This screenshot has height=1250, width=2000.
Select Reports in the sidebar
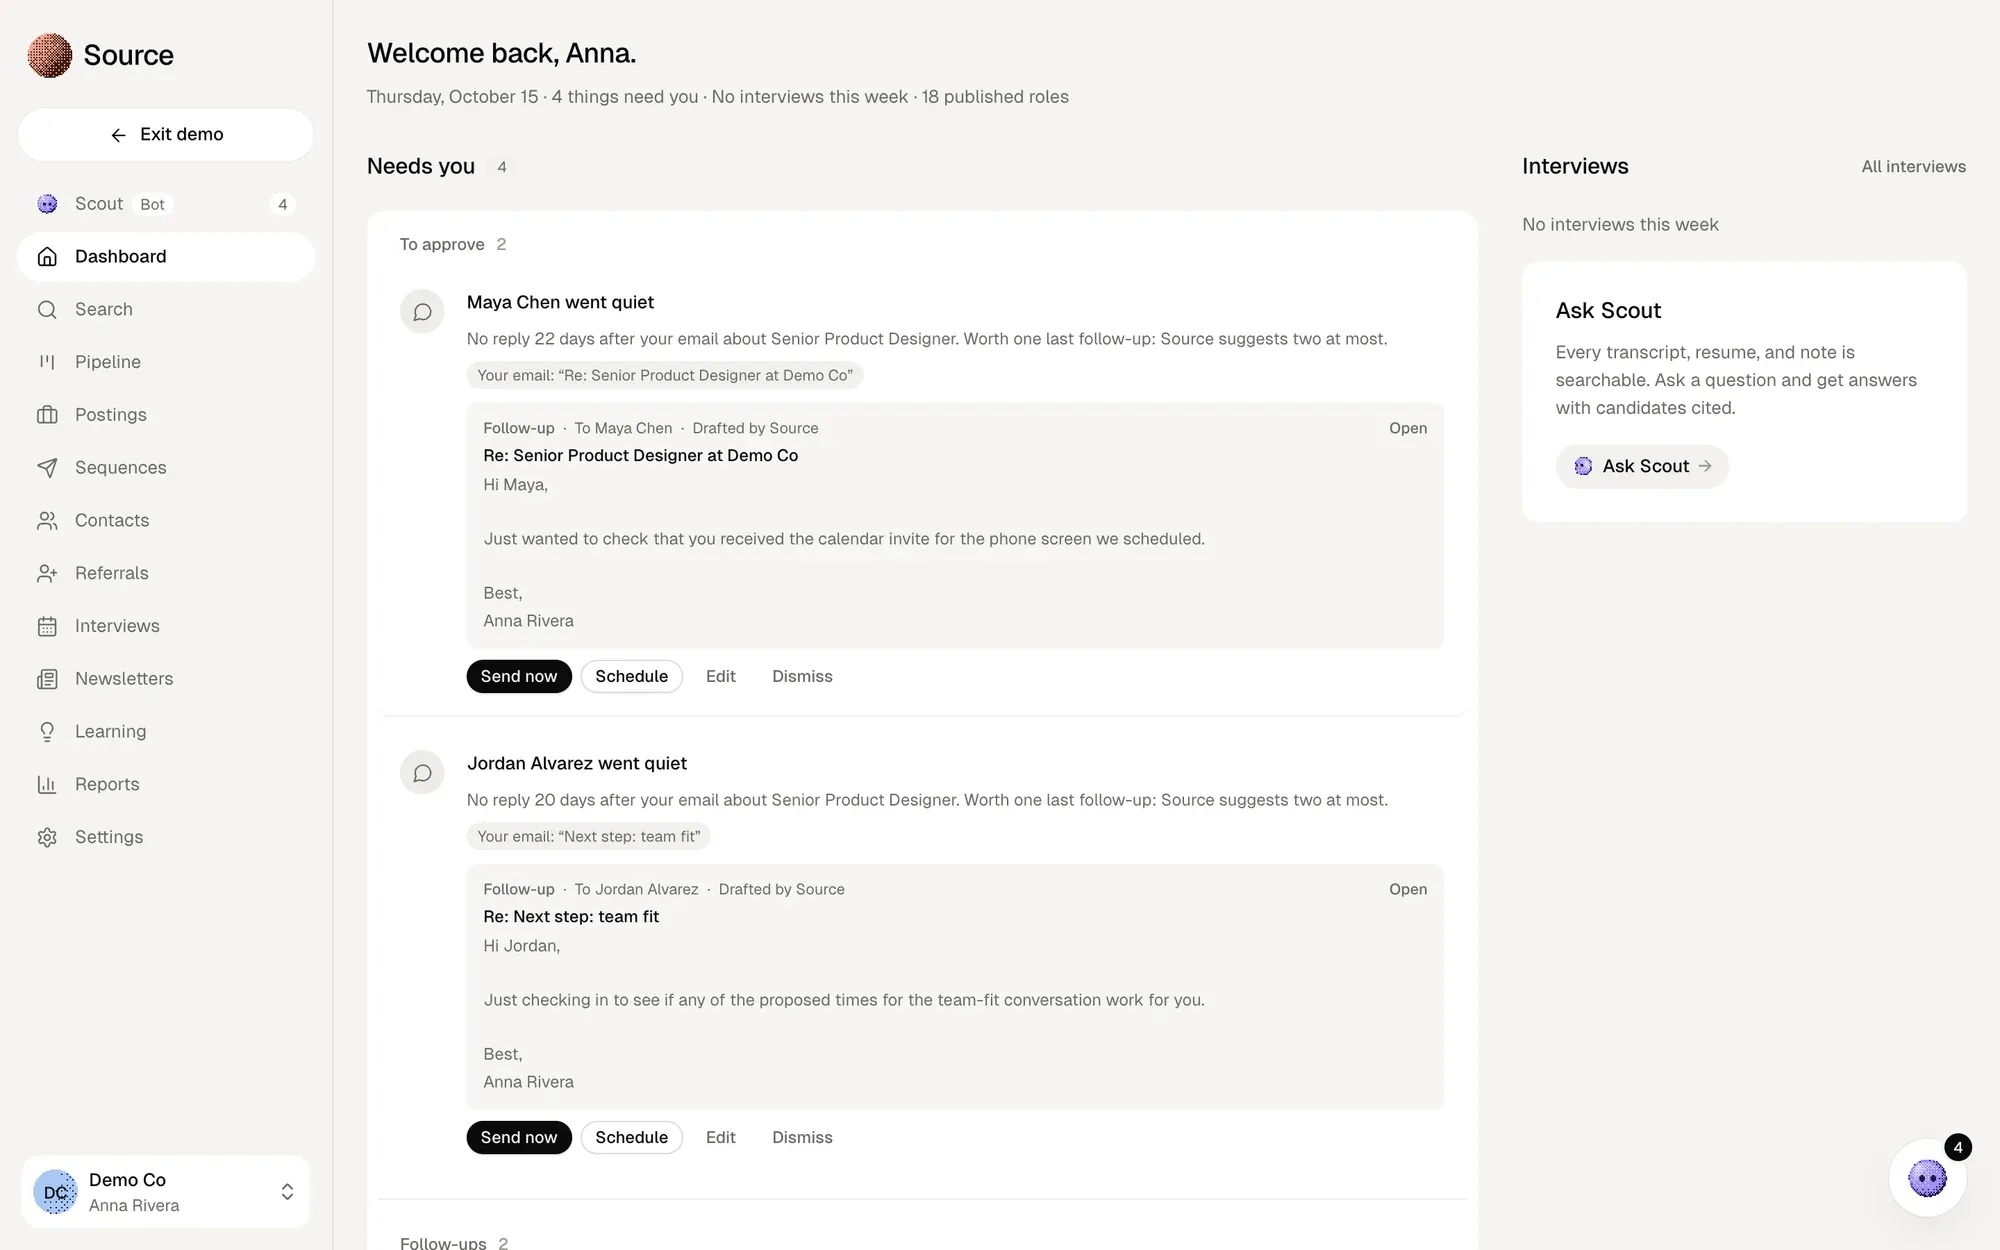[x=166, y=785]
